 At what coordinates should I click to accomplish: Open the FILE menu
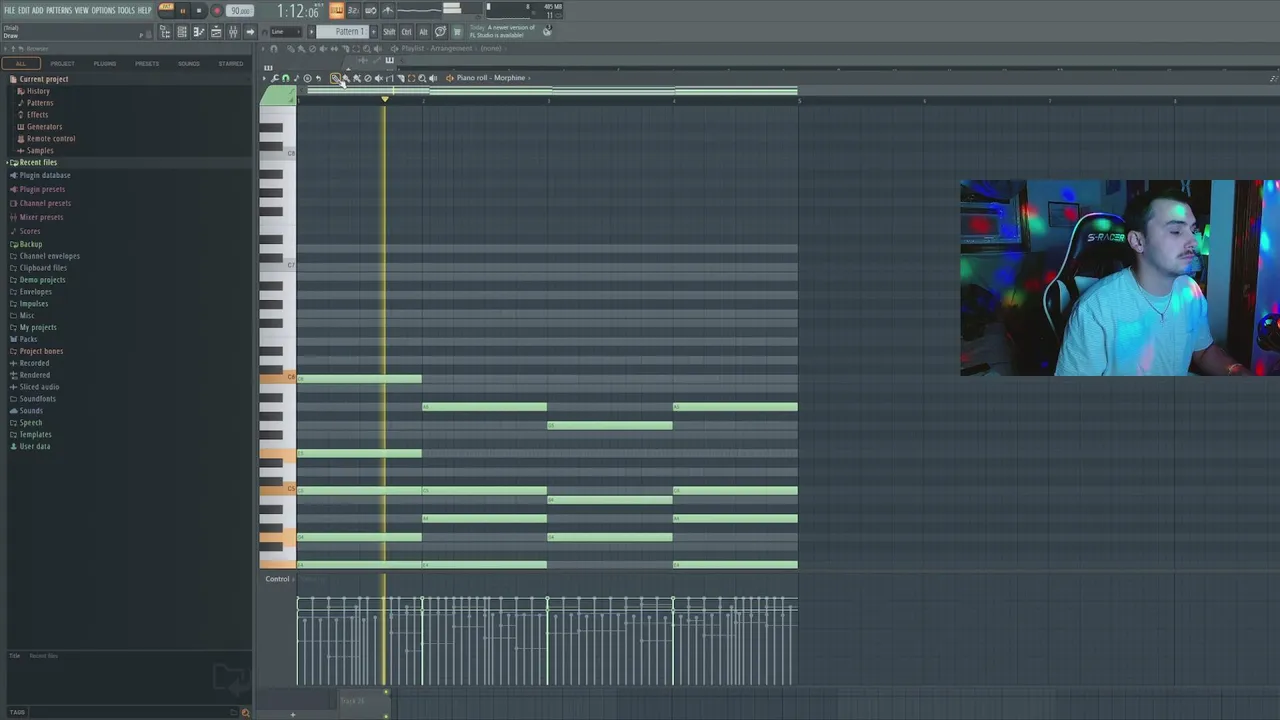point(9,10)
